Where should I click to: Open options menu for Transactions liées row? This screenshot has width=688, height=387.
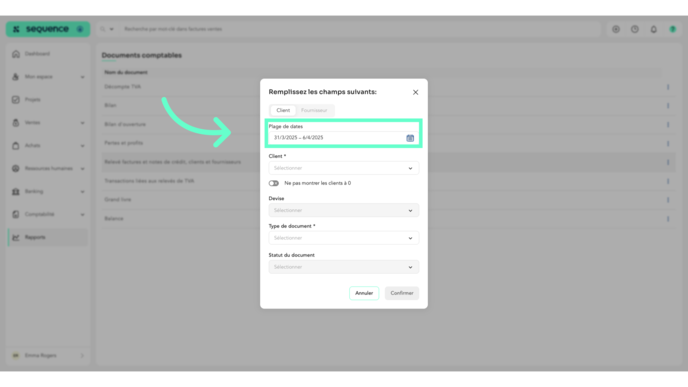668,181
